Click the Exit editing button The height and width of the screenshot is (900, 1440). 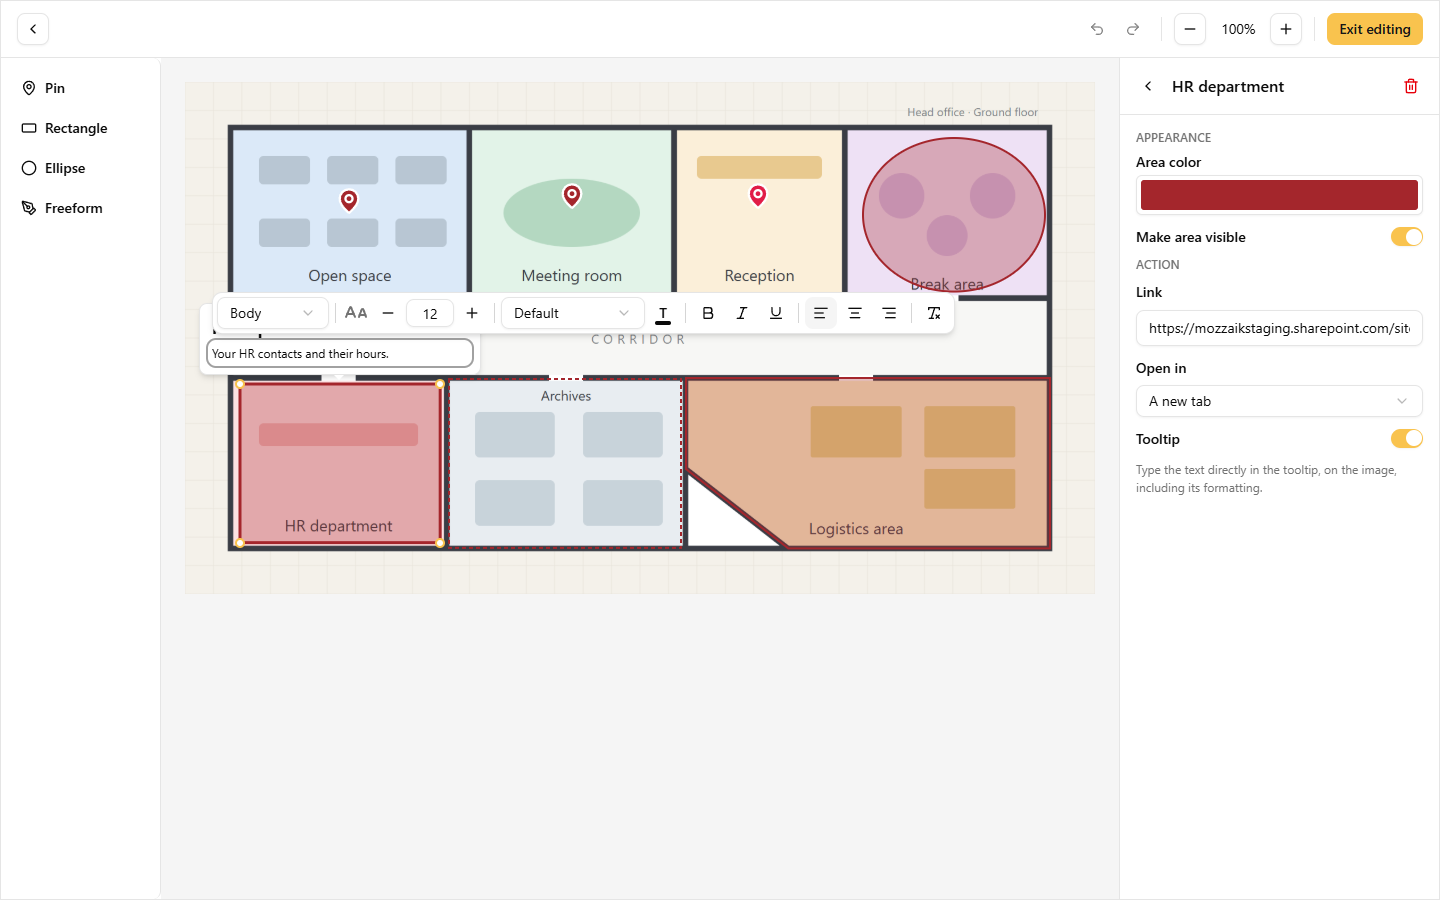(1375, 29)
